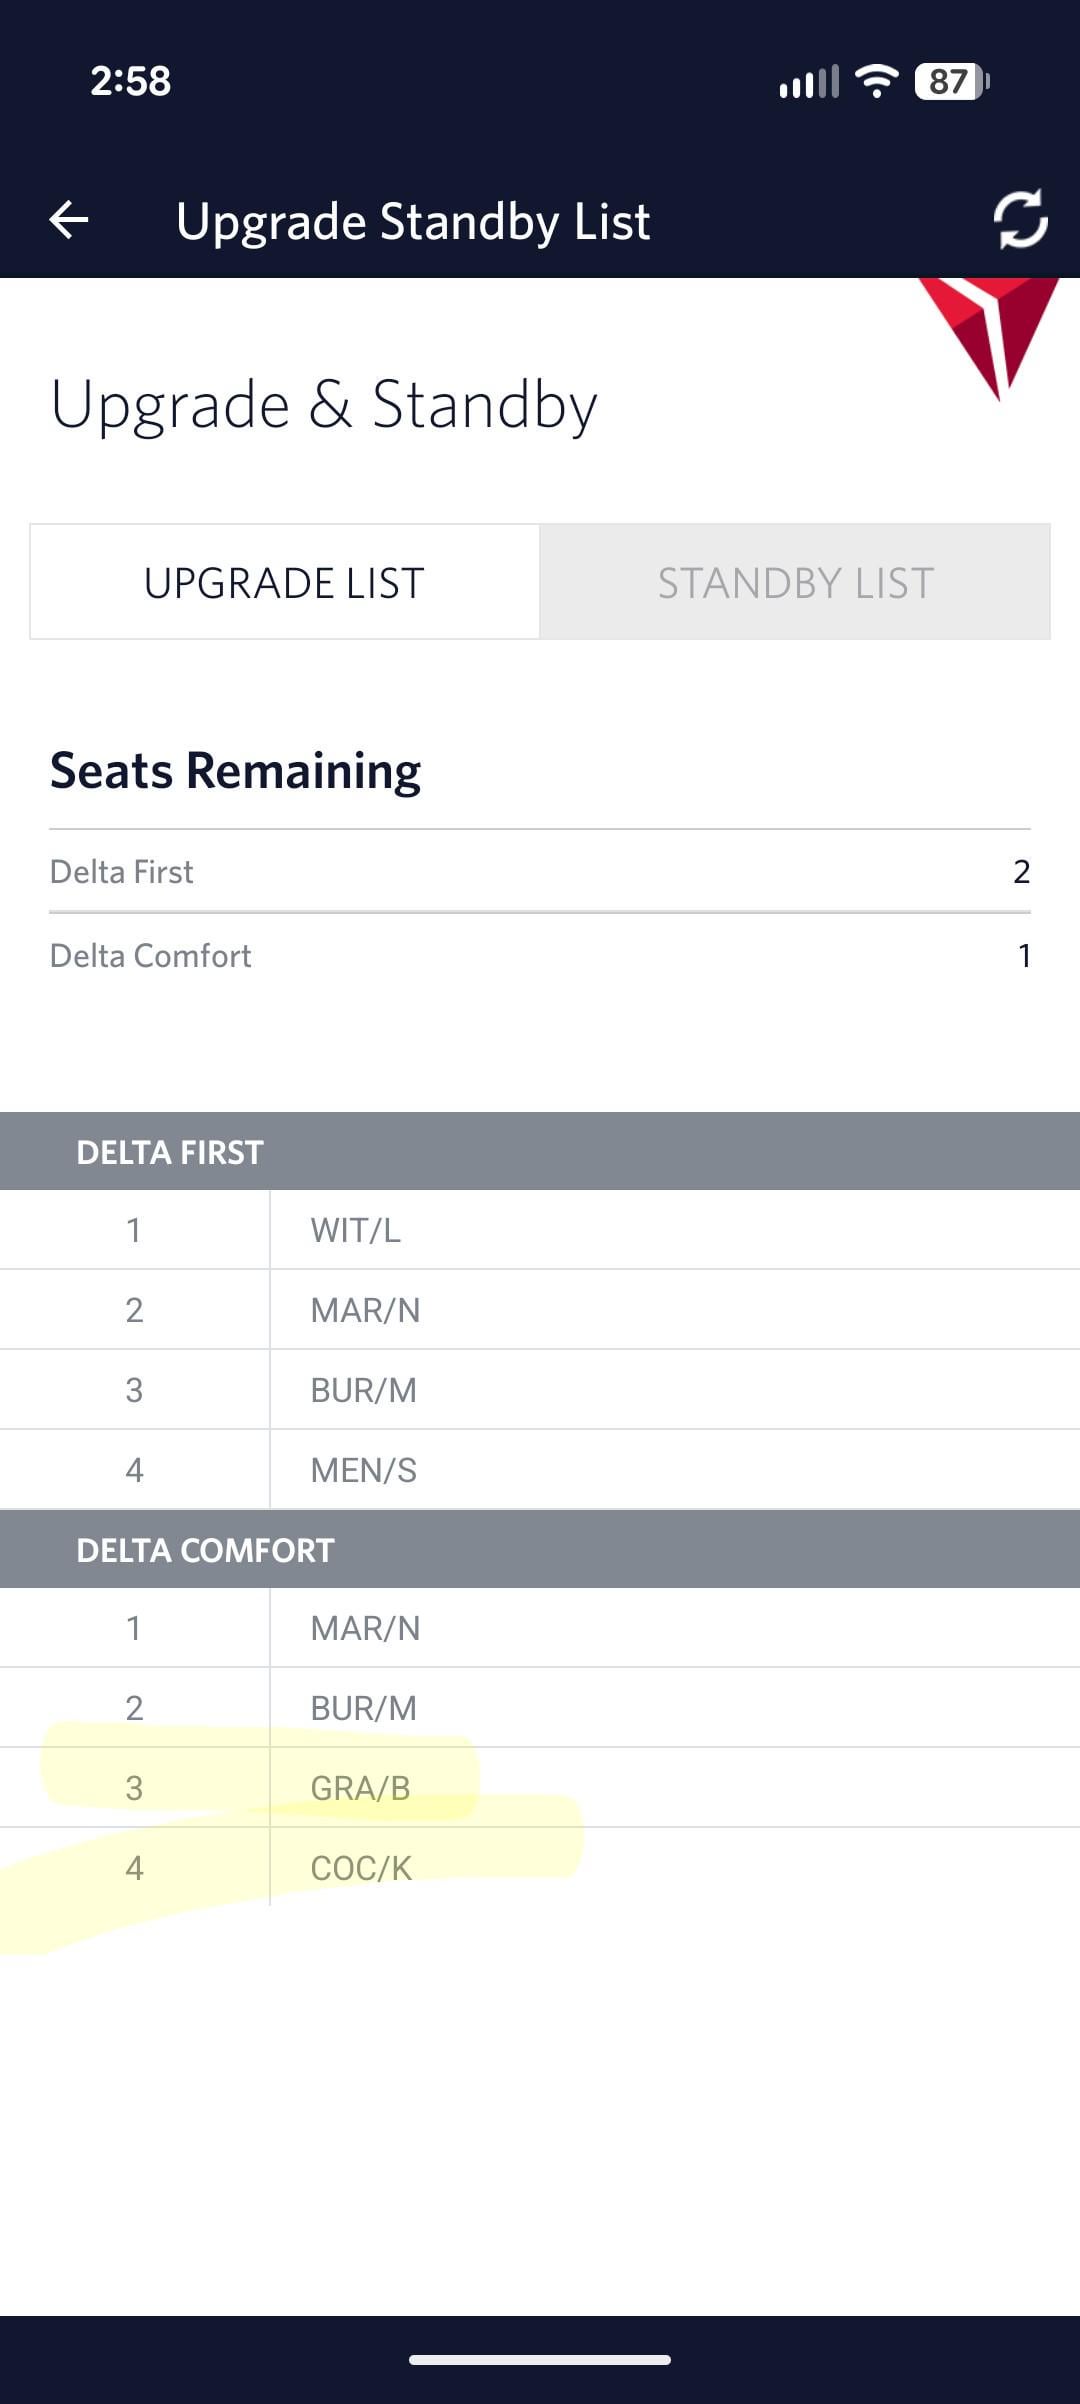Tap highlighted GRA/B passenger entry

(360, 1788)
